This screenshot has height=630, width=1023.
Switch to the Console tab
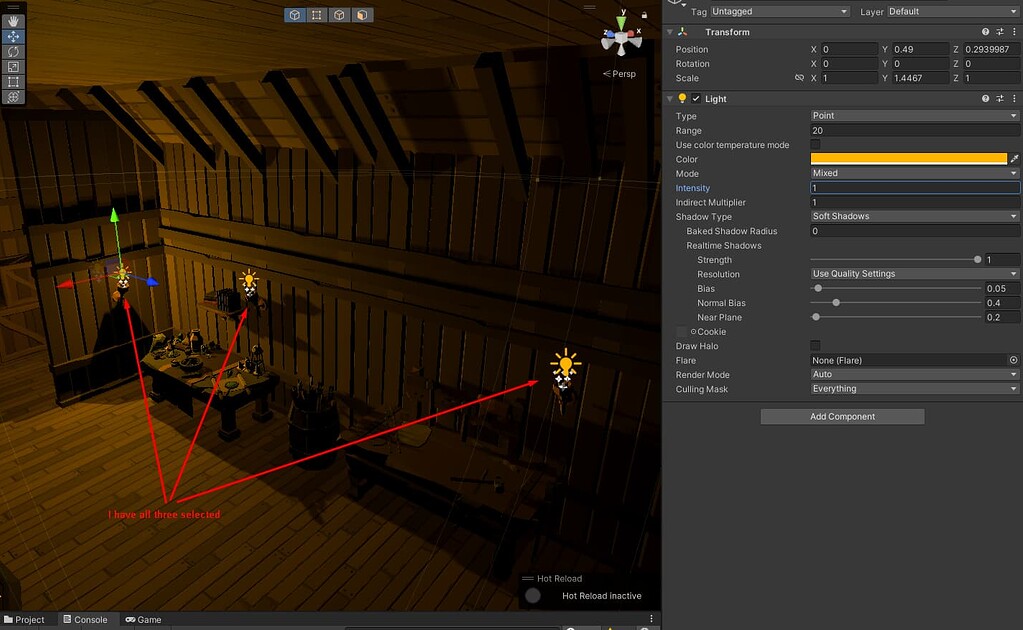coord(88,619)
